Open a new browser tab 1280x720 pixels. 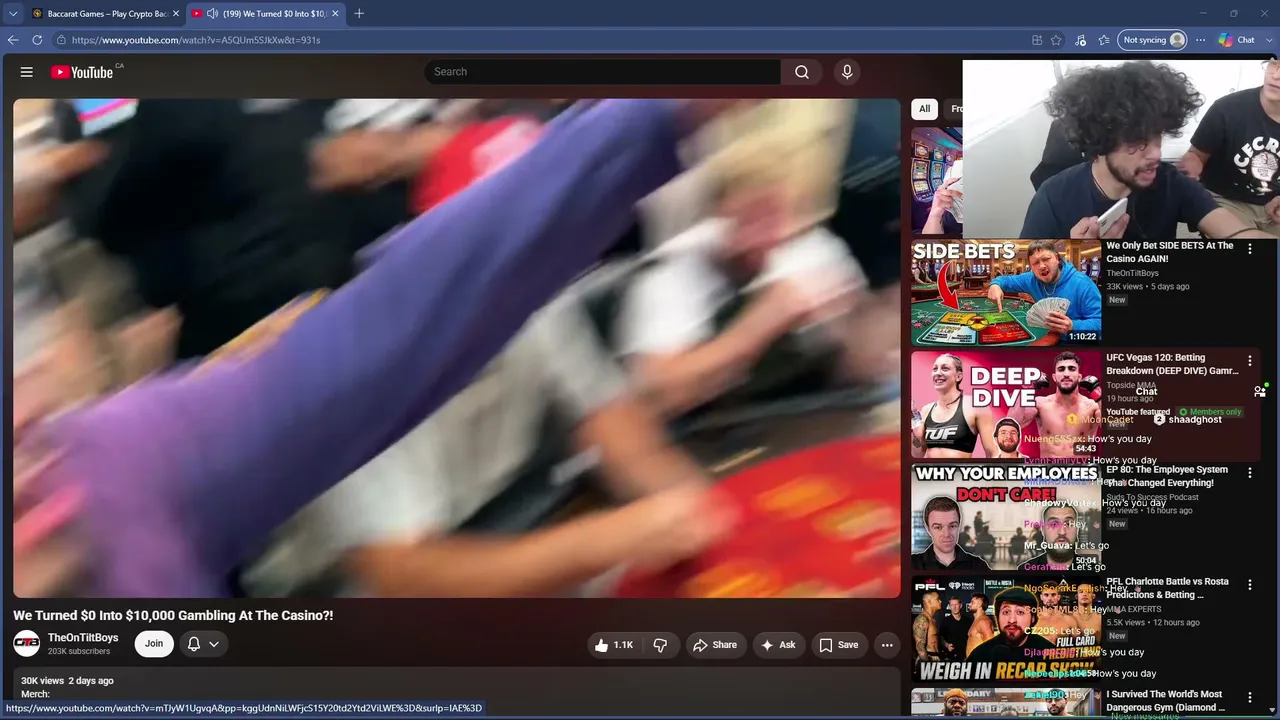pyautogui.click(x=359, y=13)
